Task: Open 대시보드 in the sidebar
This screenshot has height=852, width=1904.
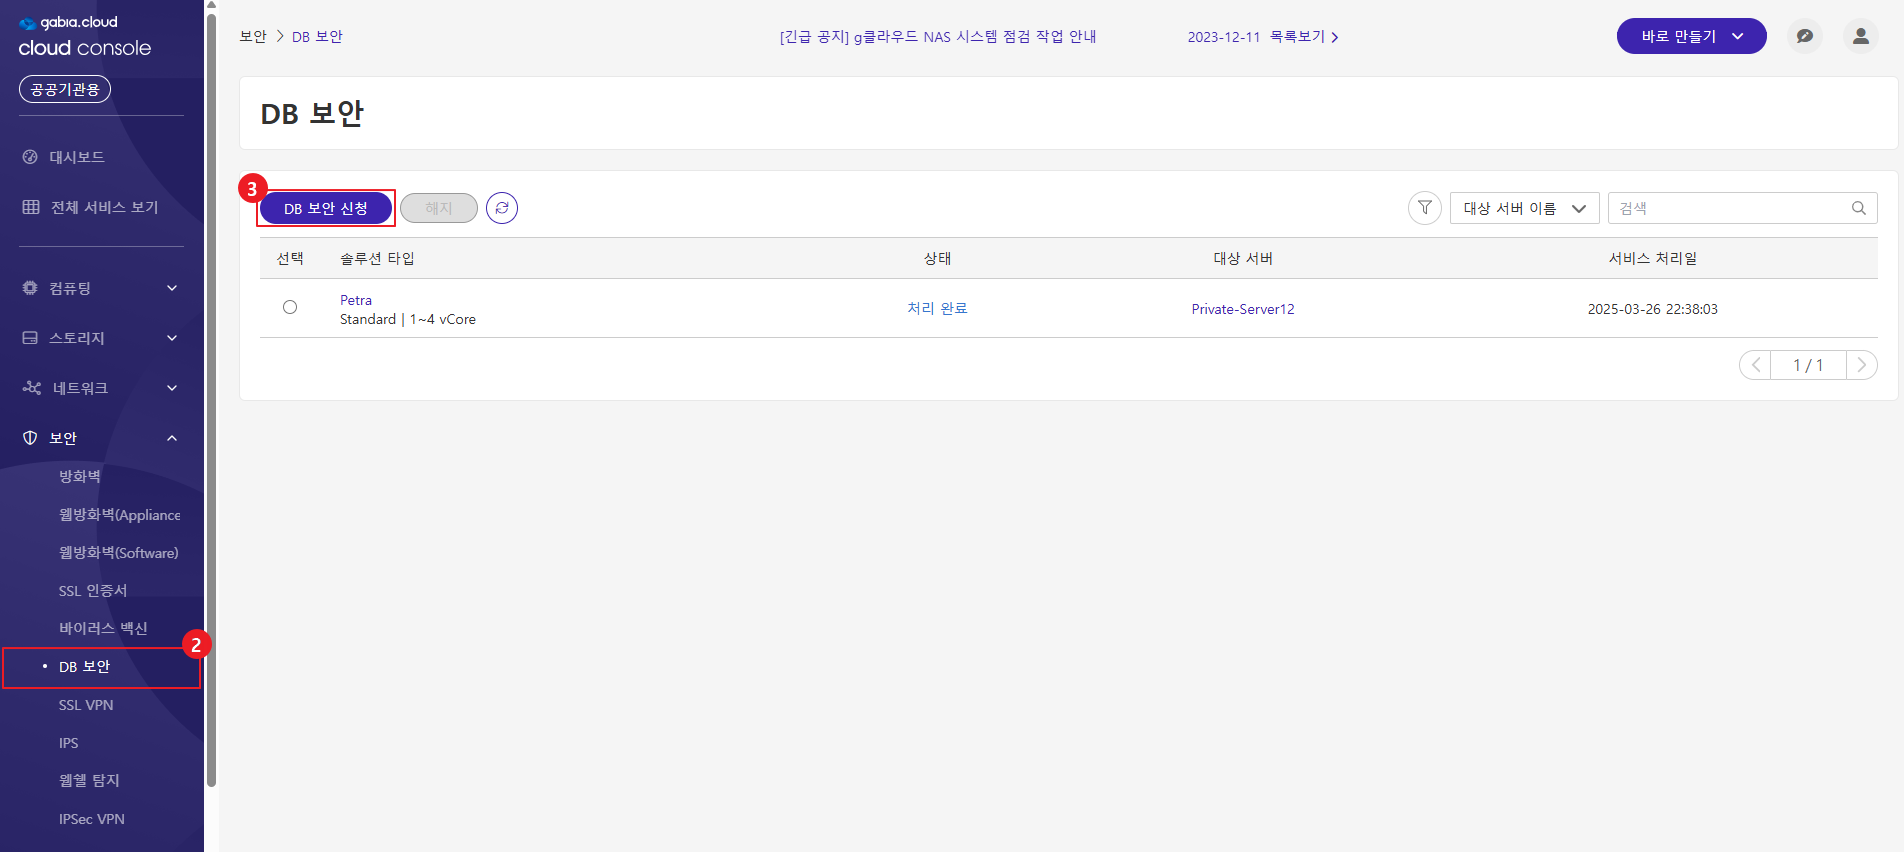Action: pyautogui.click(x=77, y=157)
